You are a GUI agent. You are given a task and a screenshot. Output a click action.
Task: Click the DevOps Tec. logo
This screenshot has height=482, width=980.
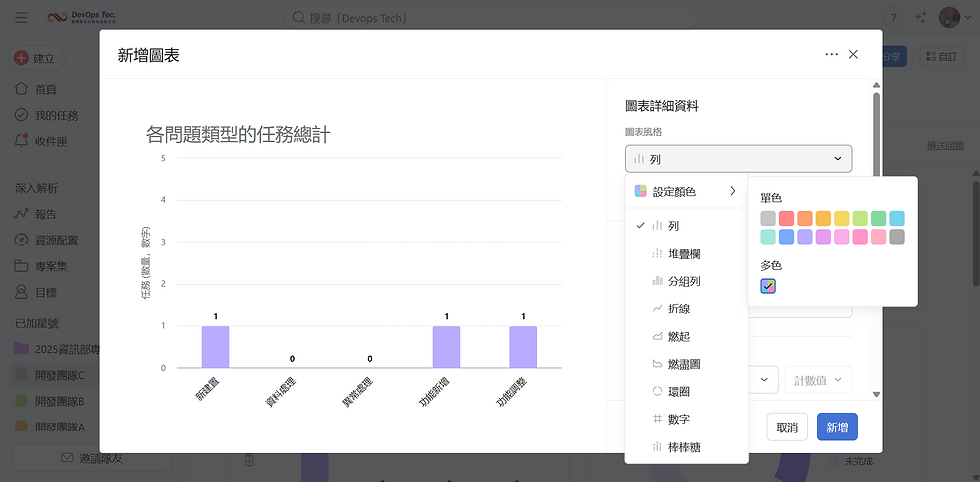(x=82, y=17)
